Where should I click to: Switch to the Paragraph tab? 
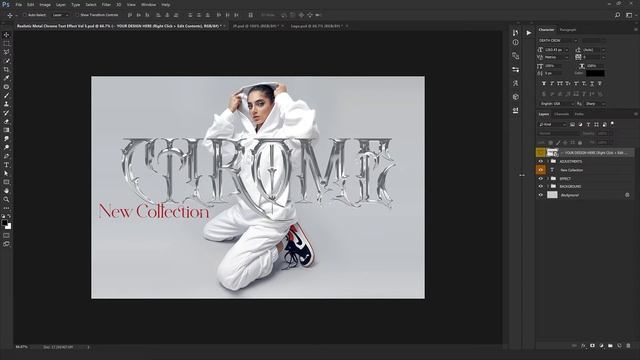tap(568, 30)
